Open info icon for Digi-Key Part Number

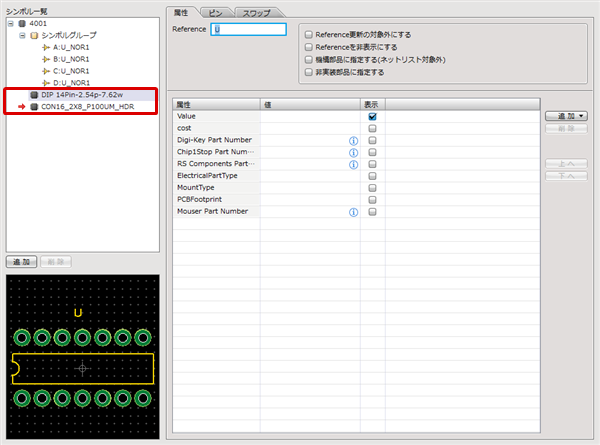tap(354, 141)
